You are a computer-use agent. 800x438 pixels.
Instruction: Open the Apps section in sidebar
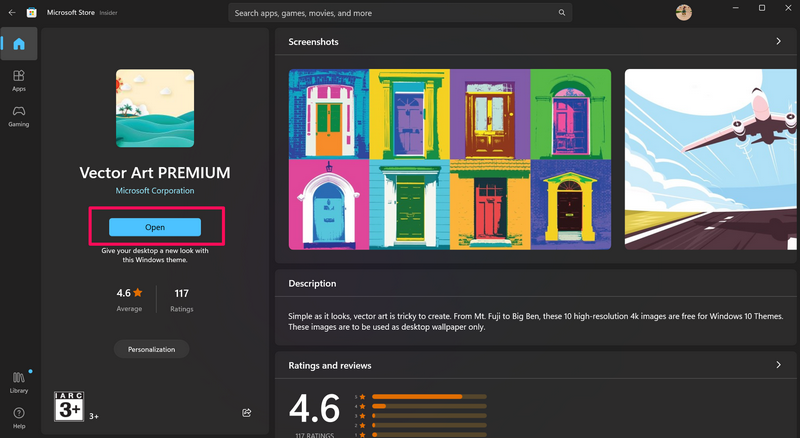(19, 80)
